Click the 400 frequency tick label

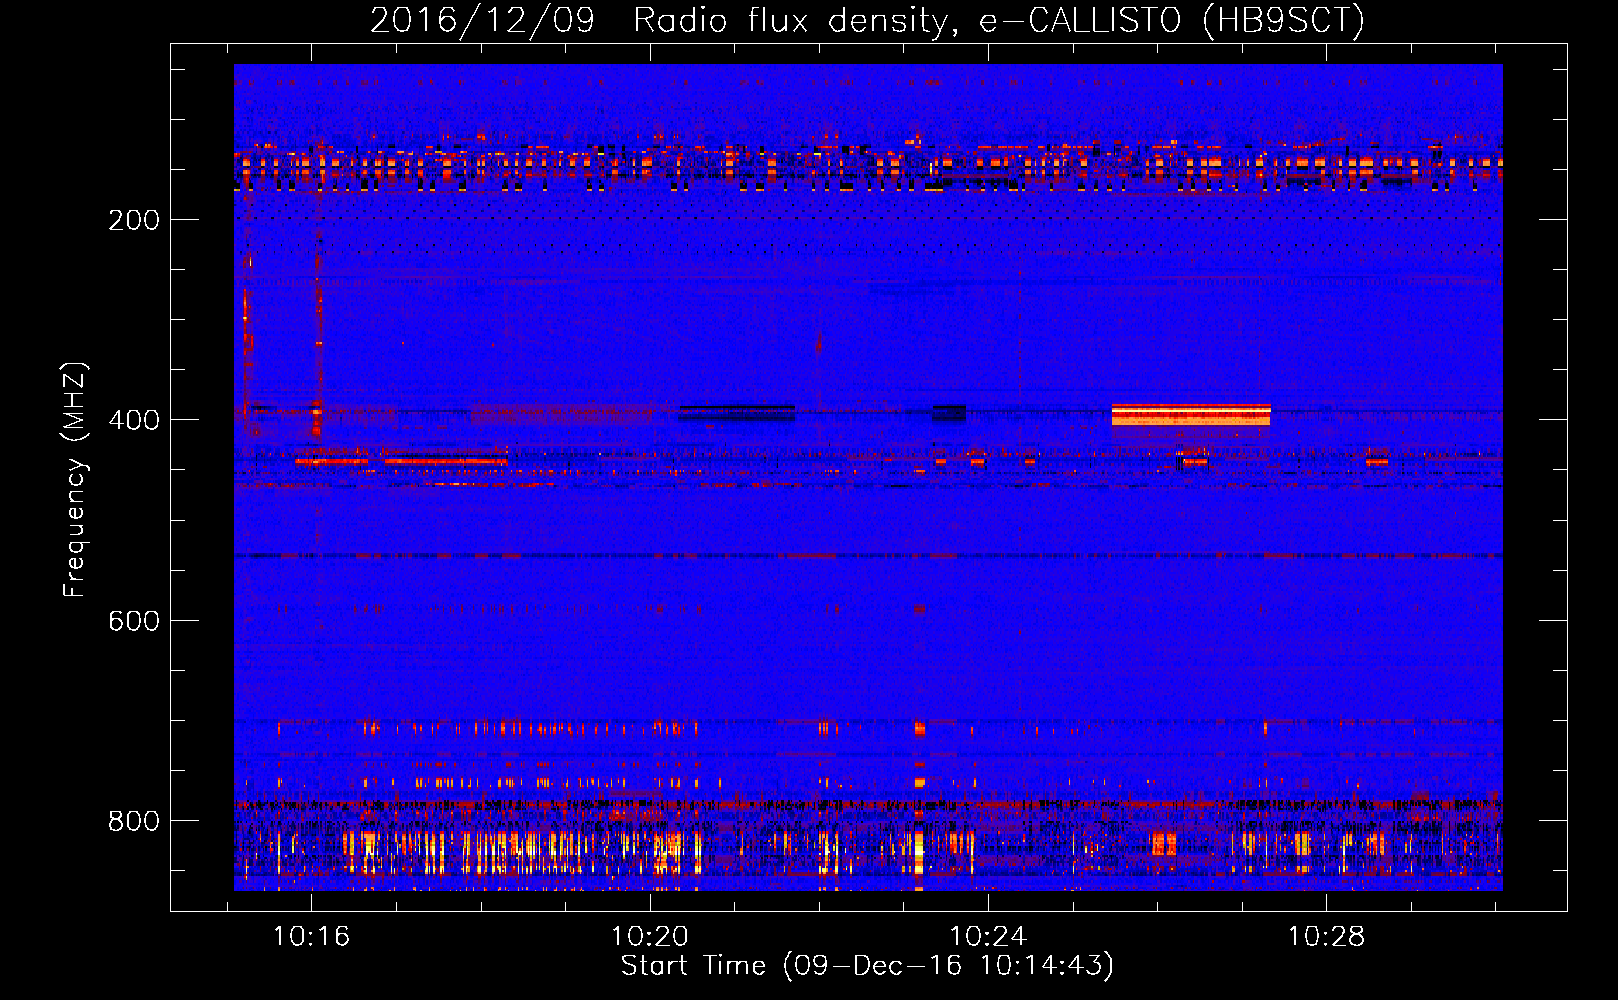point(134,420)
